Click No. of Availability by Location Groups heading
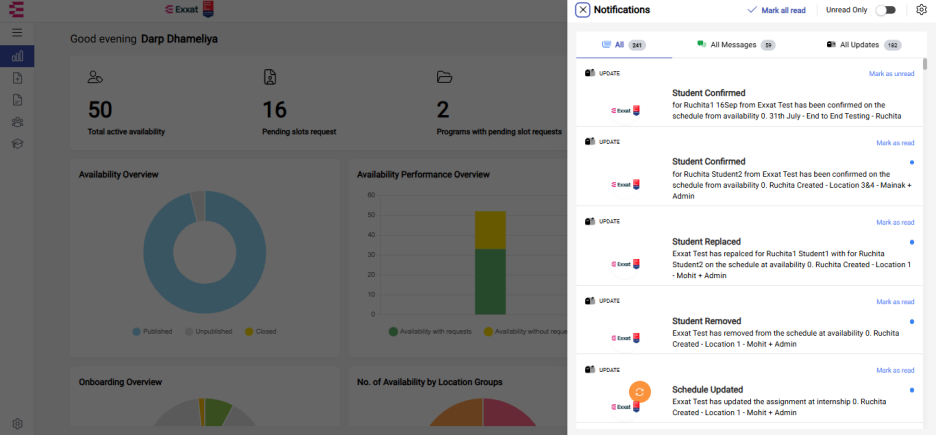This screenshot has width=936, height=435. click(x=430, y=382)
